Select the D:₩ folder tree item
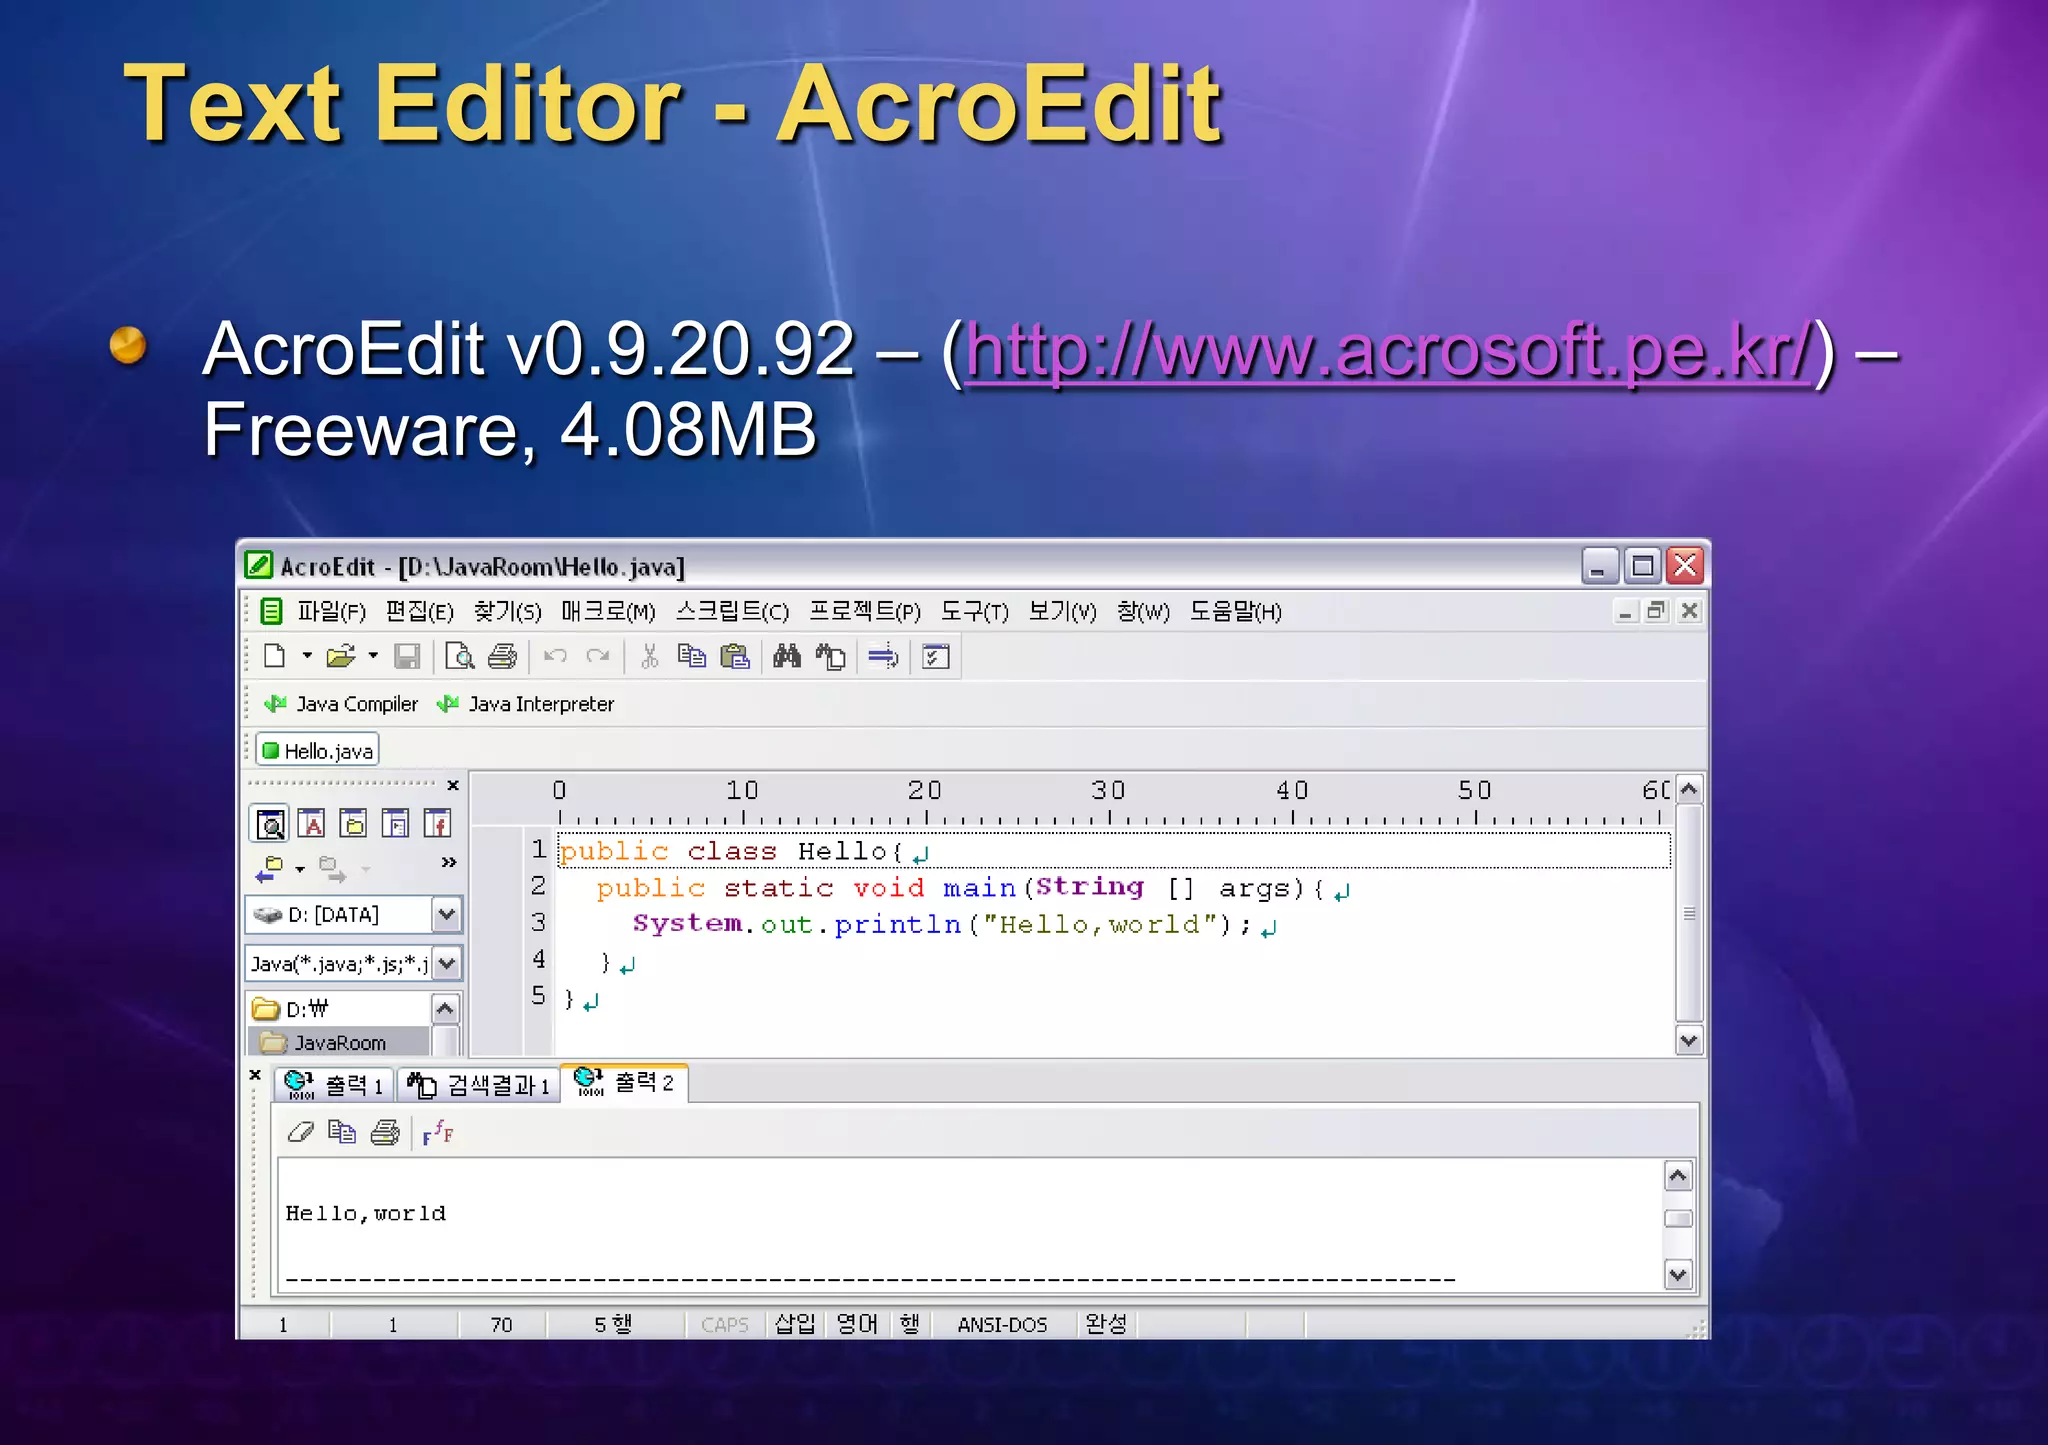Image resolution: width=2048 pixels, height=1445 pixels. coord(292,1008)
